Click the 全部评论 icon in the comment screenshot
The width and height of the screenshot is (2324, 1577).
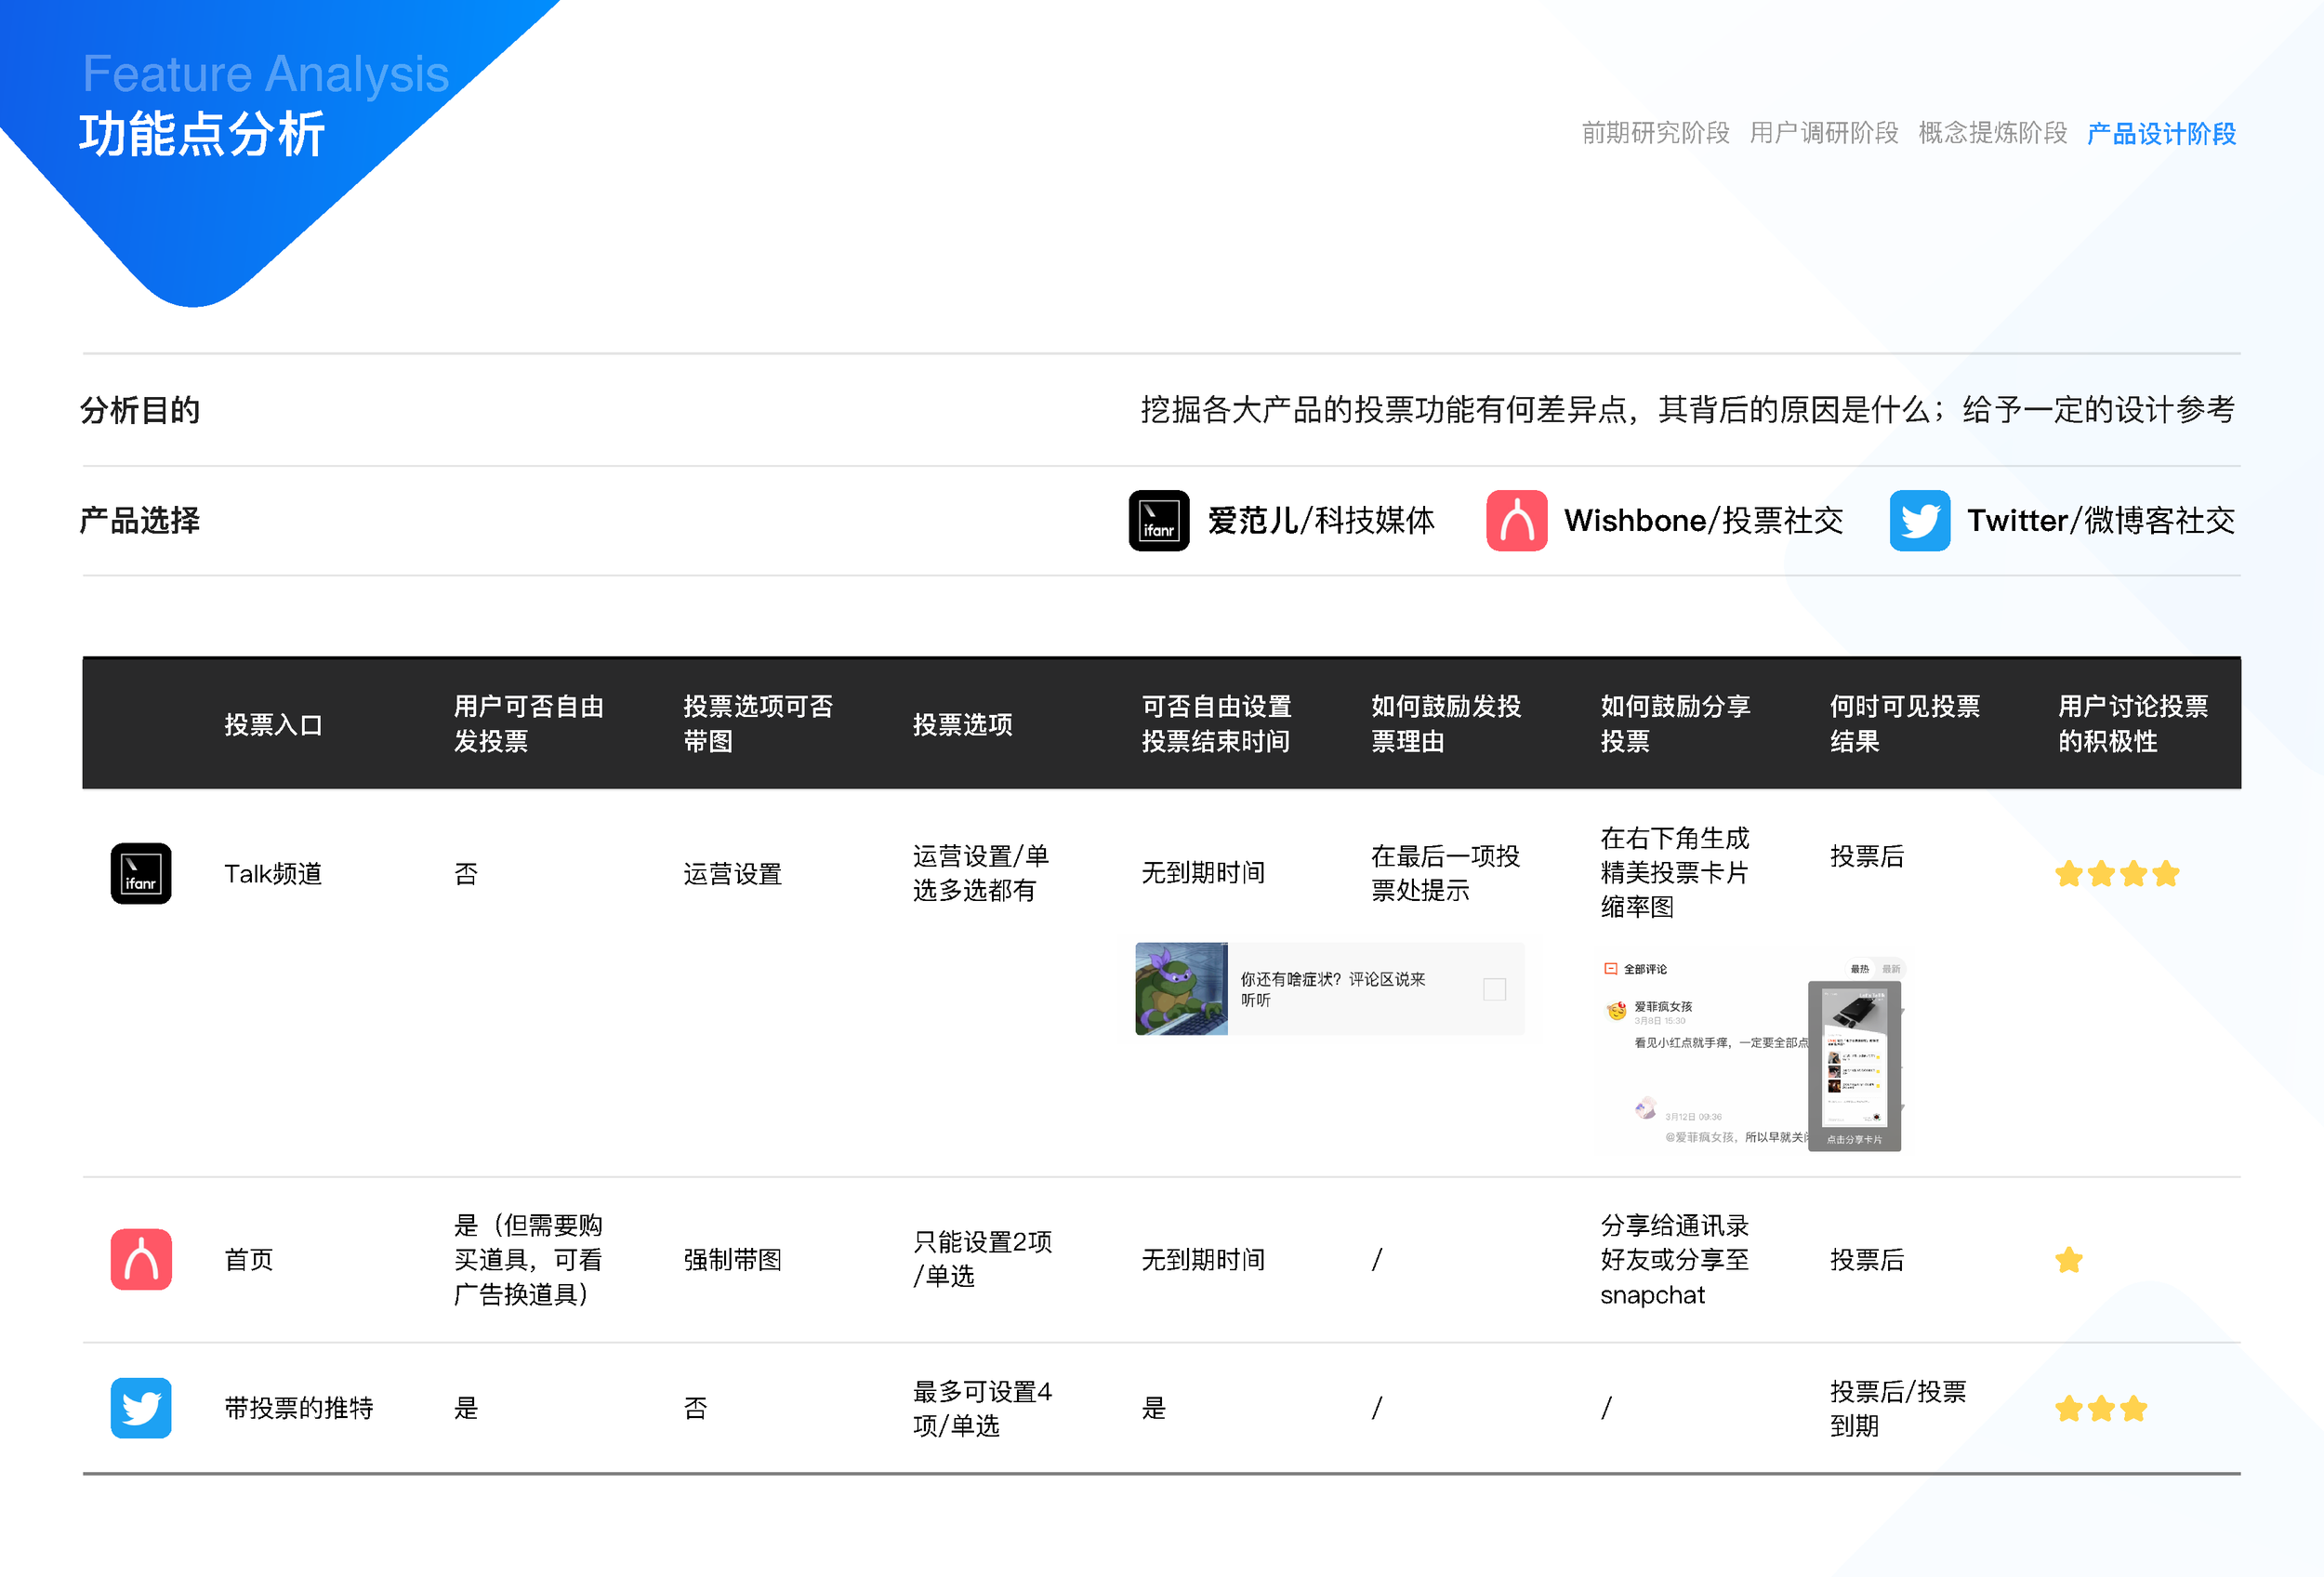[x=1611, y=969]
